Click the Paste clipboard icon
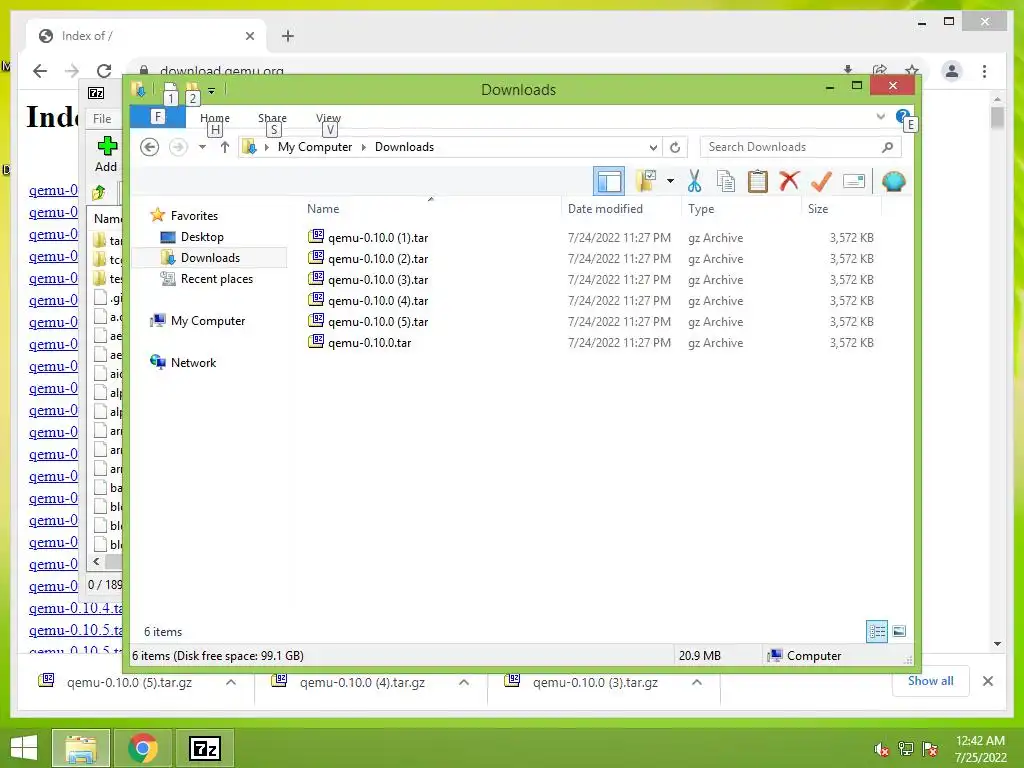The width and height of the screenshot is (1024, 768). pos(758,182)
